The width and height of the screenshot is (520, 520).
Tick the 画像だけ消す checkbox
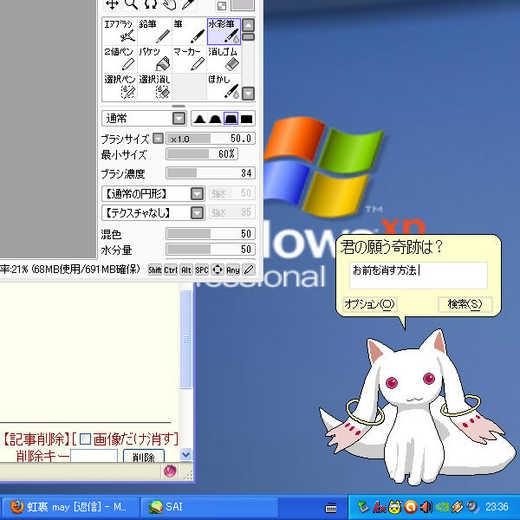click(86, 439)
